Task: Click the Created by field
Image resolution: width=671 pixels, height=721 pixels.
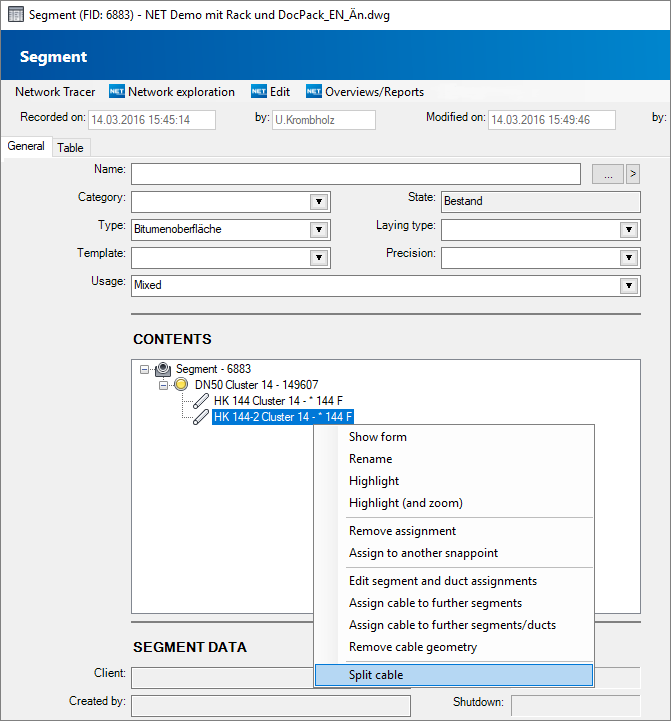Action: pyautogui.click(x=271, y=706)
